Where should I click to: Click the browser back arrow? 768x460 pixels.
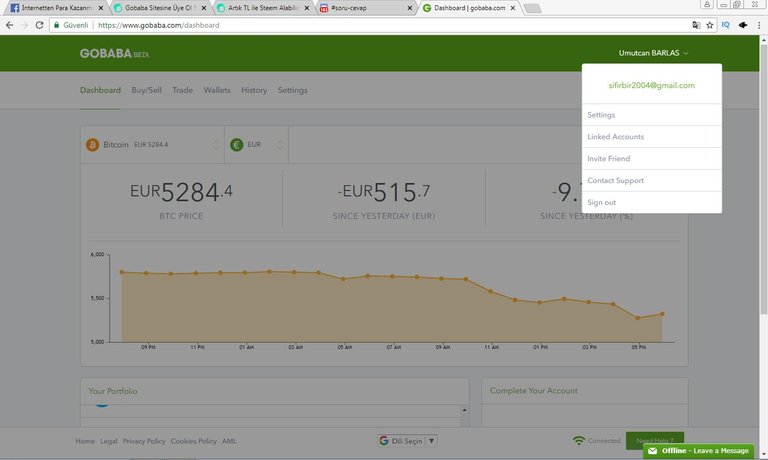pos(9,25)
